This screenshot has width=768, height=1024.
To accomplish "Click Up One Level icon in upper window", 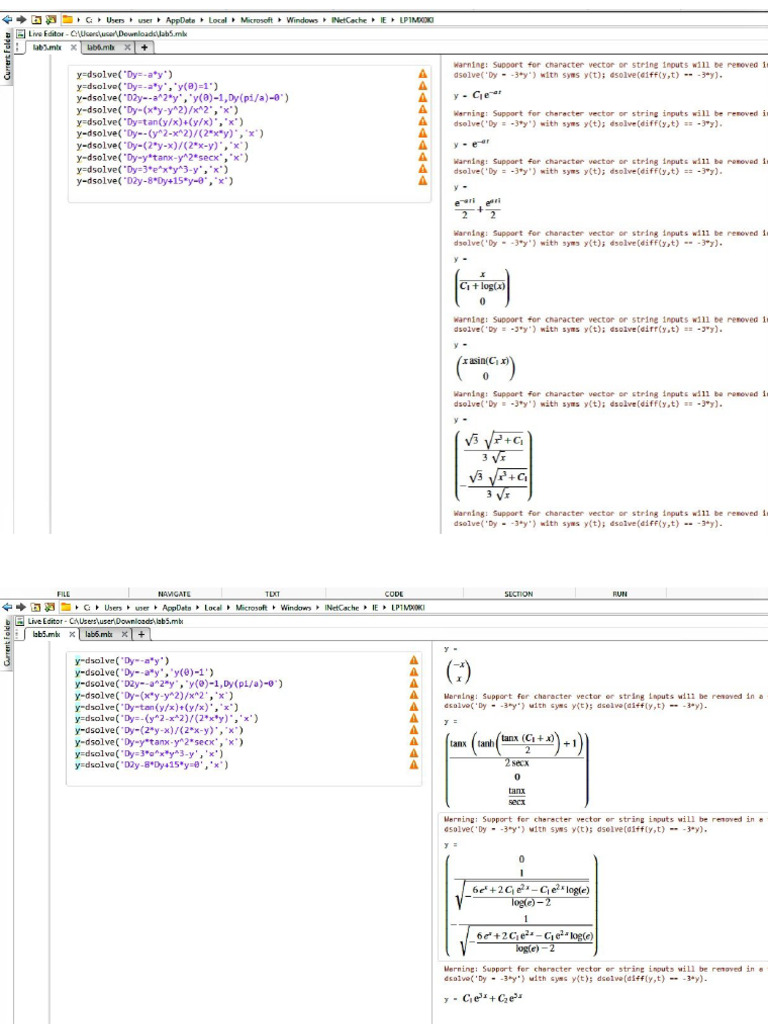I will (x=36, y=20).
